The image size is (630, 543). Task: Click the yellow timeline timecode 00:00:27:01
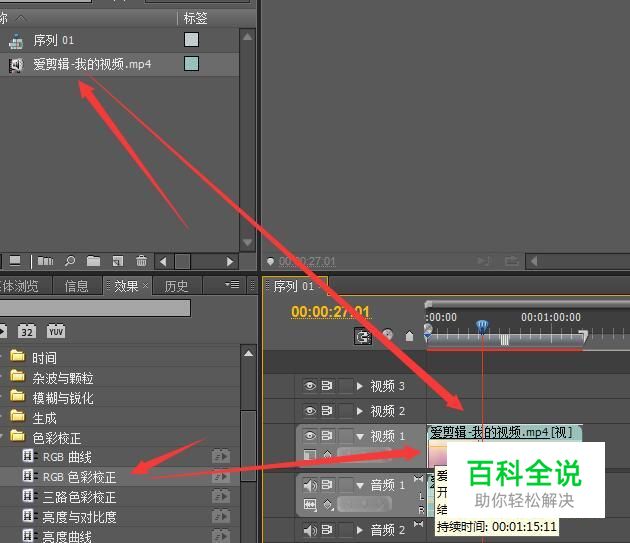click(330, 312)
